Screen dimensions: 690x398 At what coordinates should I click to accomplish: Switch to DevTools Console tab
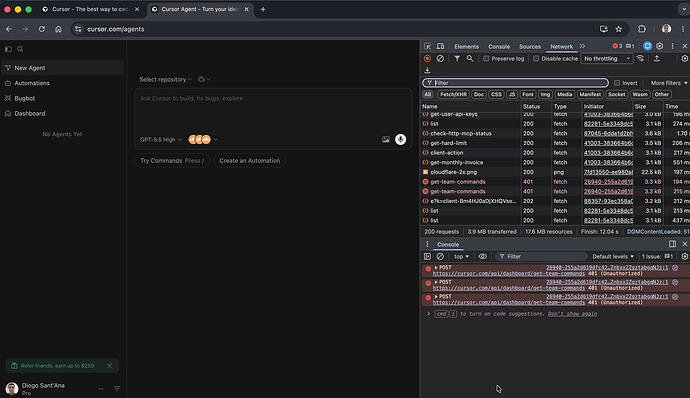[499, 47]
